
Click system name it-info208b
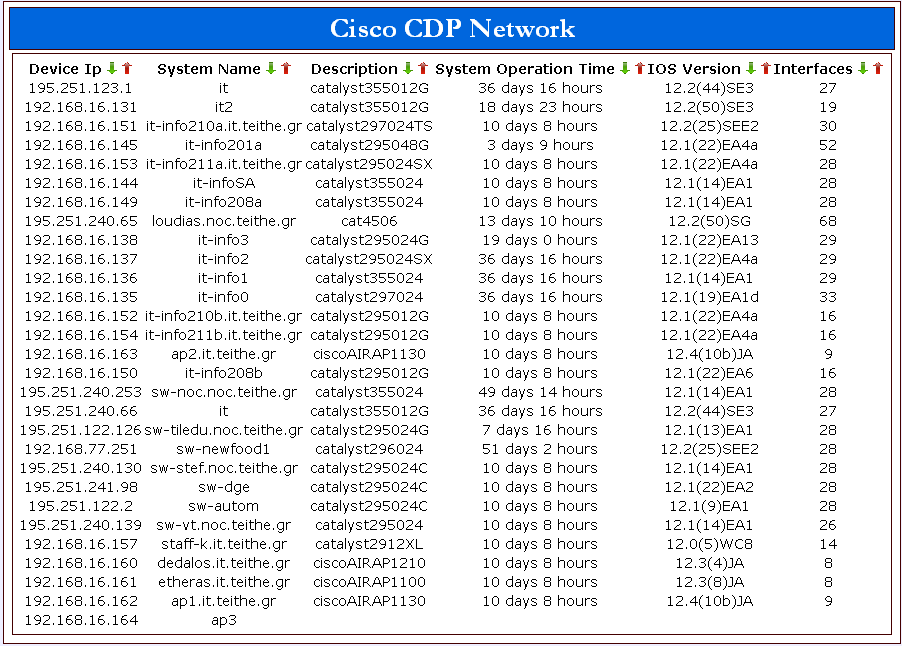point(223,373)
